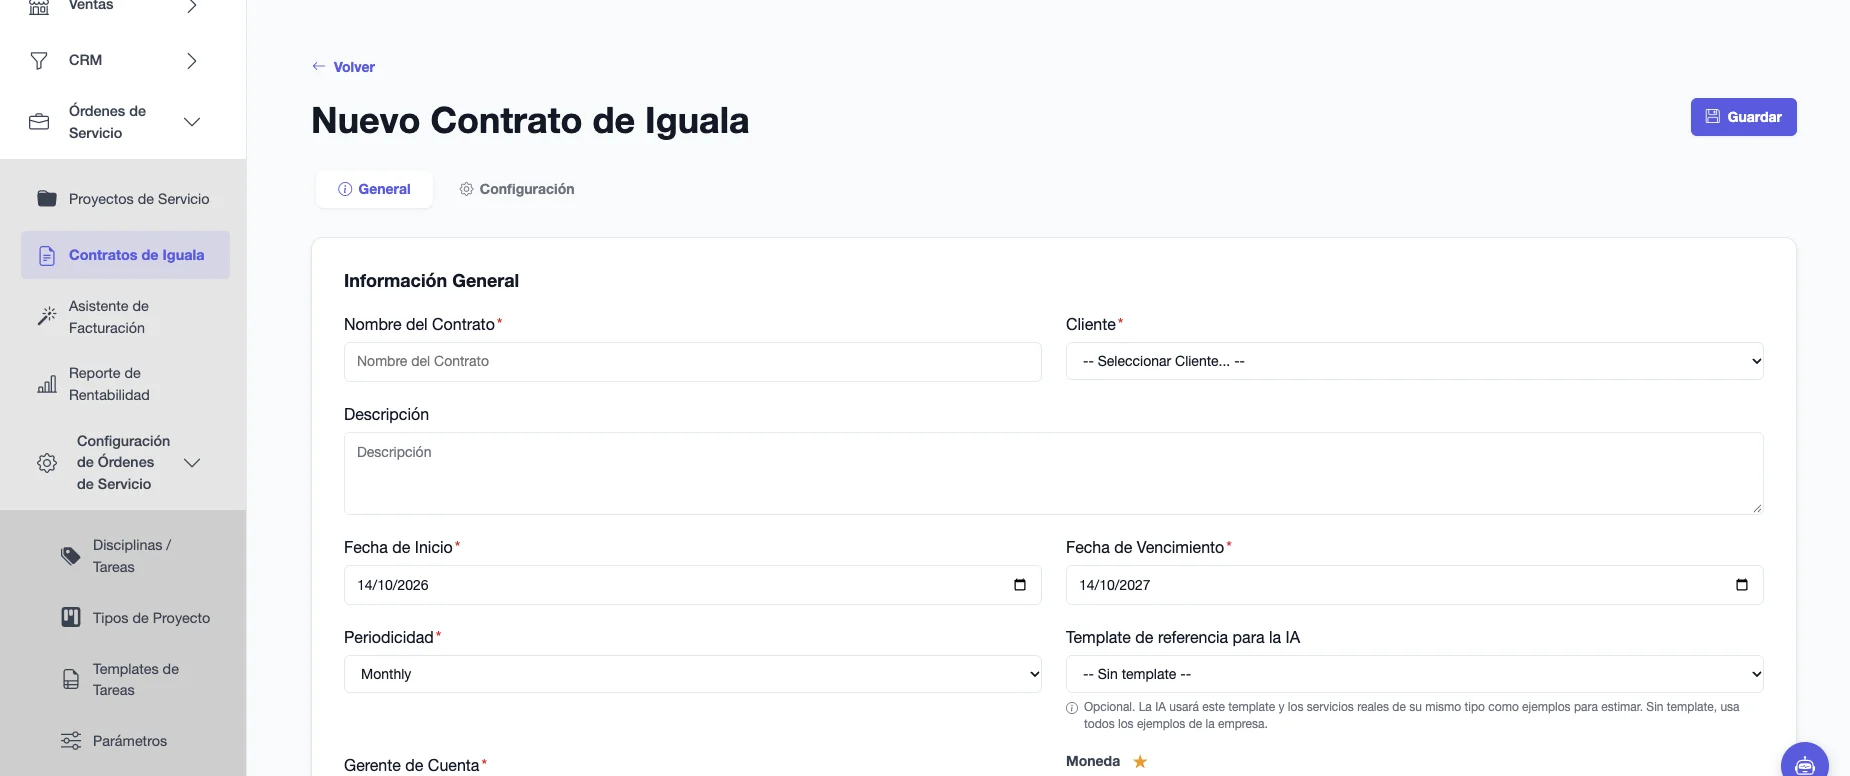Open the Sin template dropdown
1850x776 pixels.
[x=1414, y=674]
